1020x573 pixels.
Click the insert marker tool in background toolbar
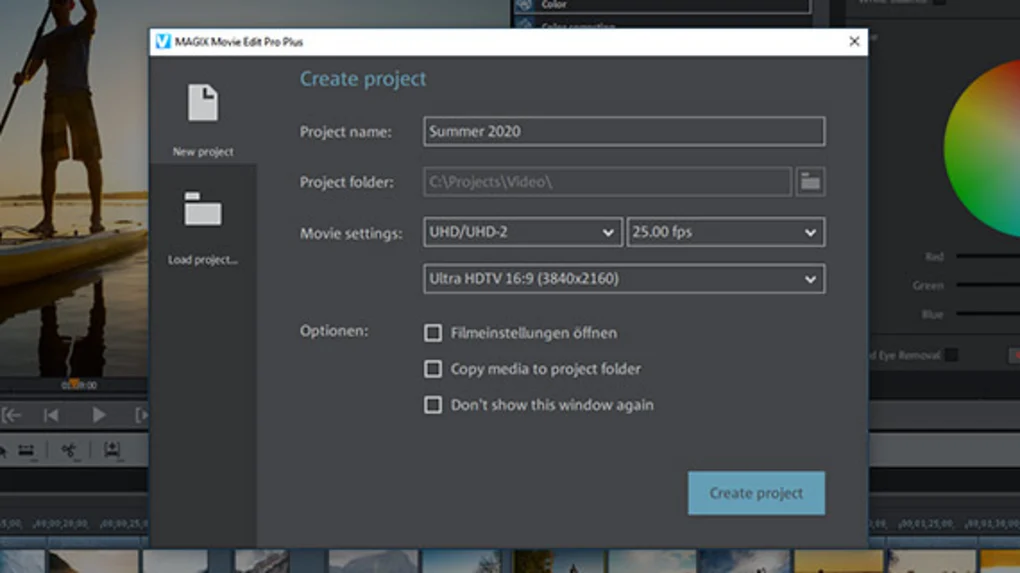(112, 449)
